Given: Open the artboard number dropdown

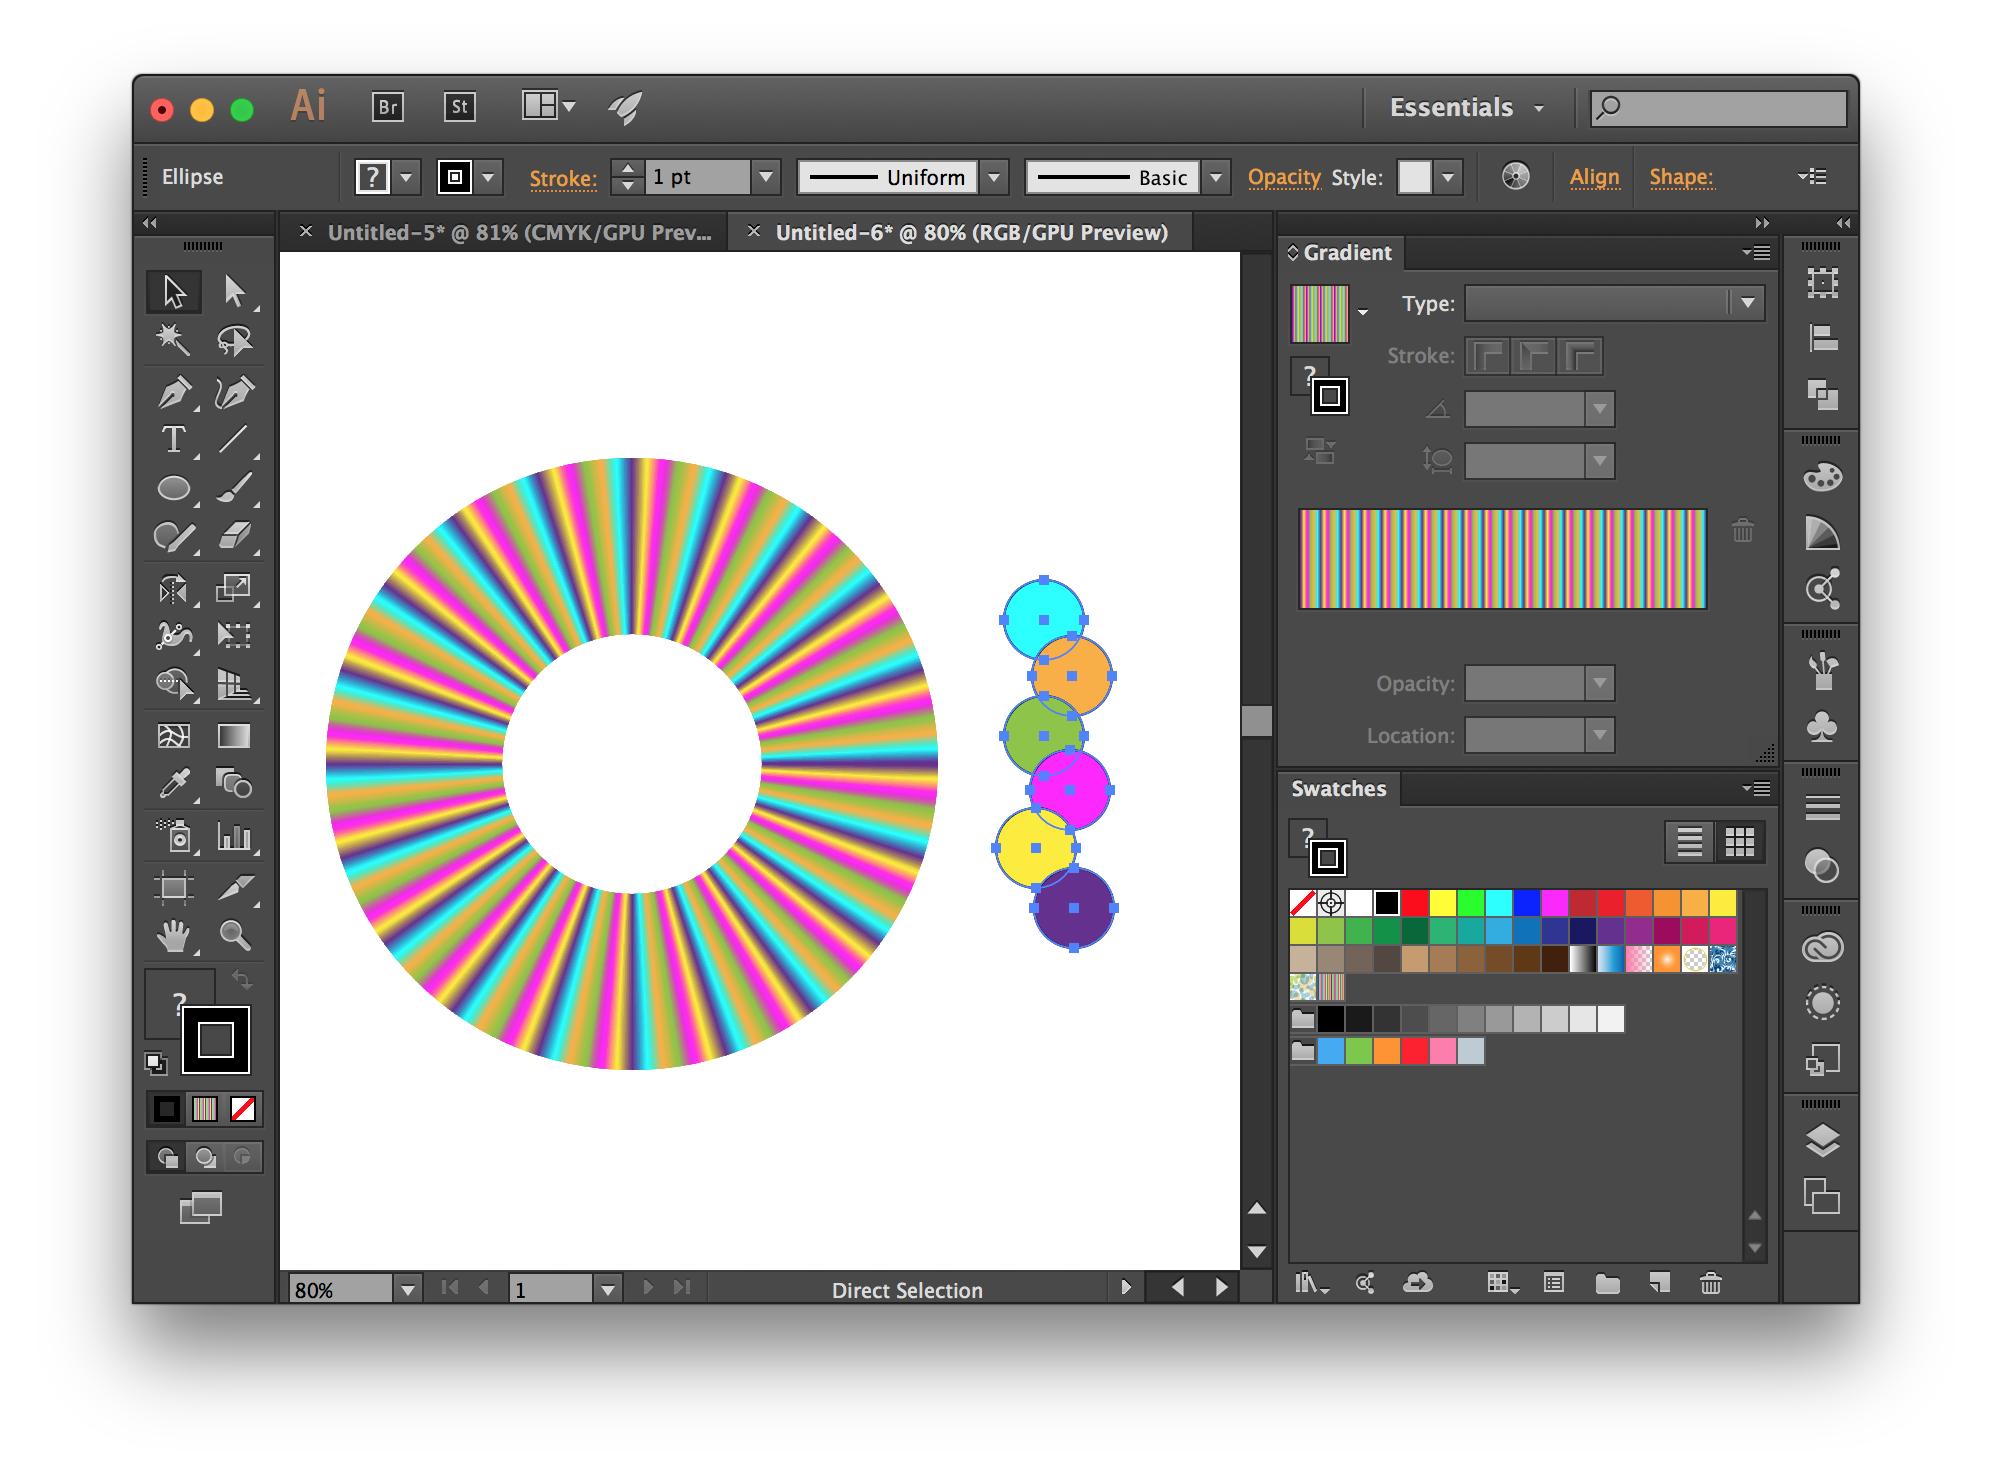Looking at the screenshot, I should [x=607, y=1289].
